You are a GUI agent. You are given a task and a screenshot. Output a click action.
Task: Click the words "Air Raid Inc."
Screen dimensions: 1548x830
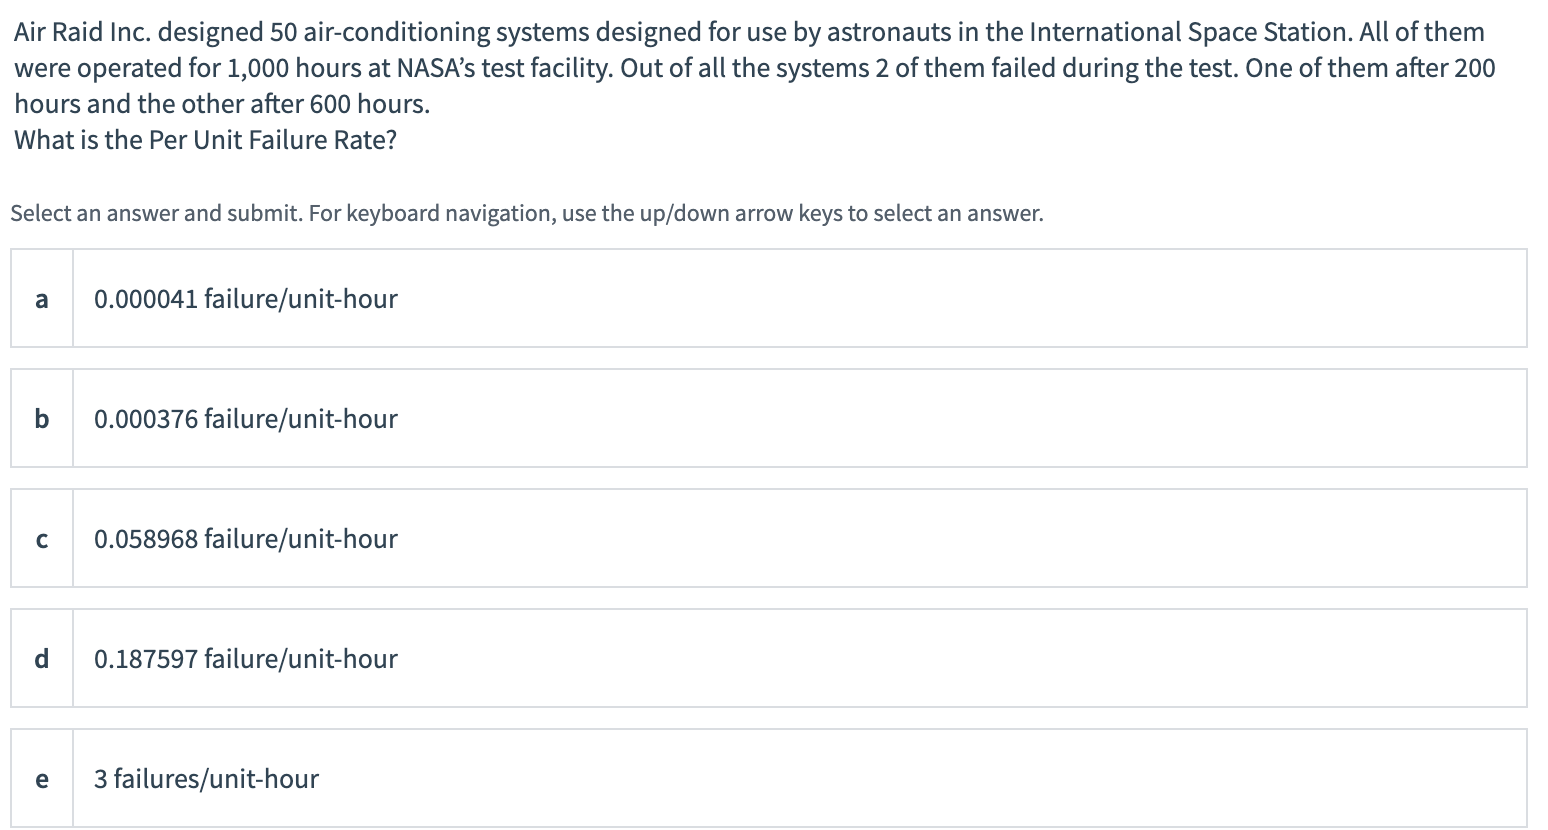tap(82, 32)
